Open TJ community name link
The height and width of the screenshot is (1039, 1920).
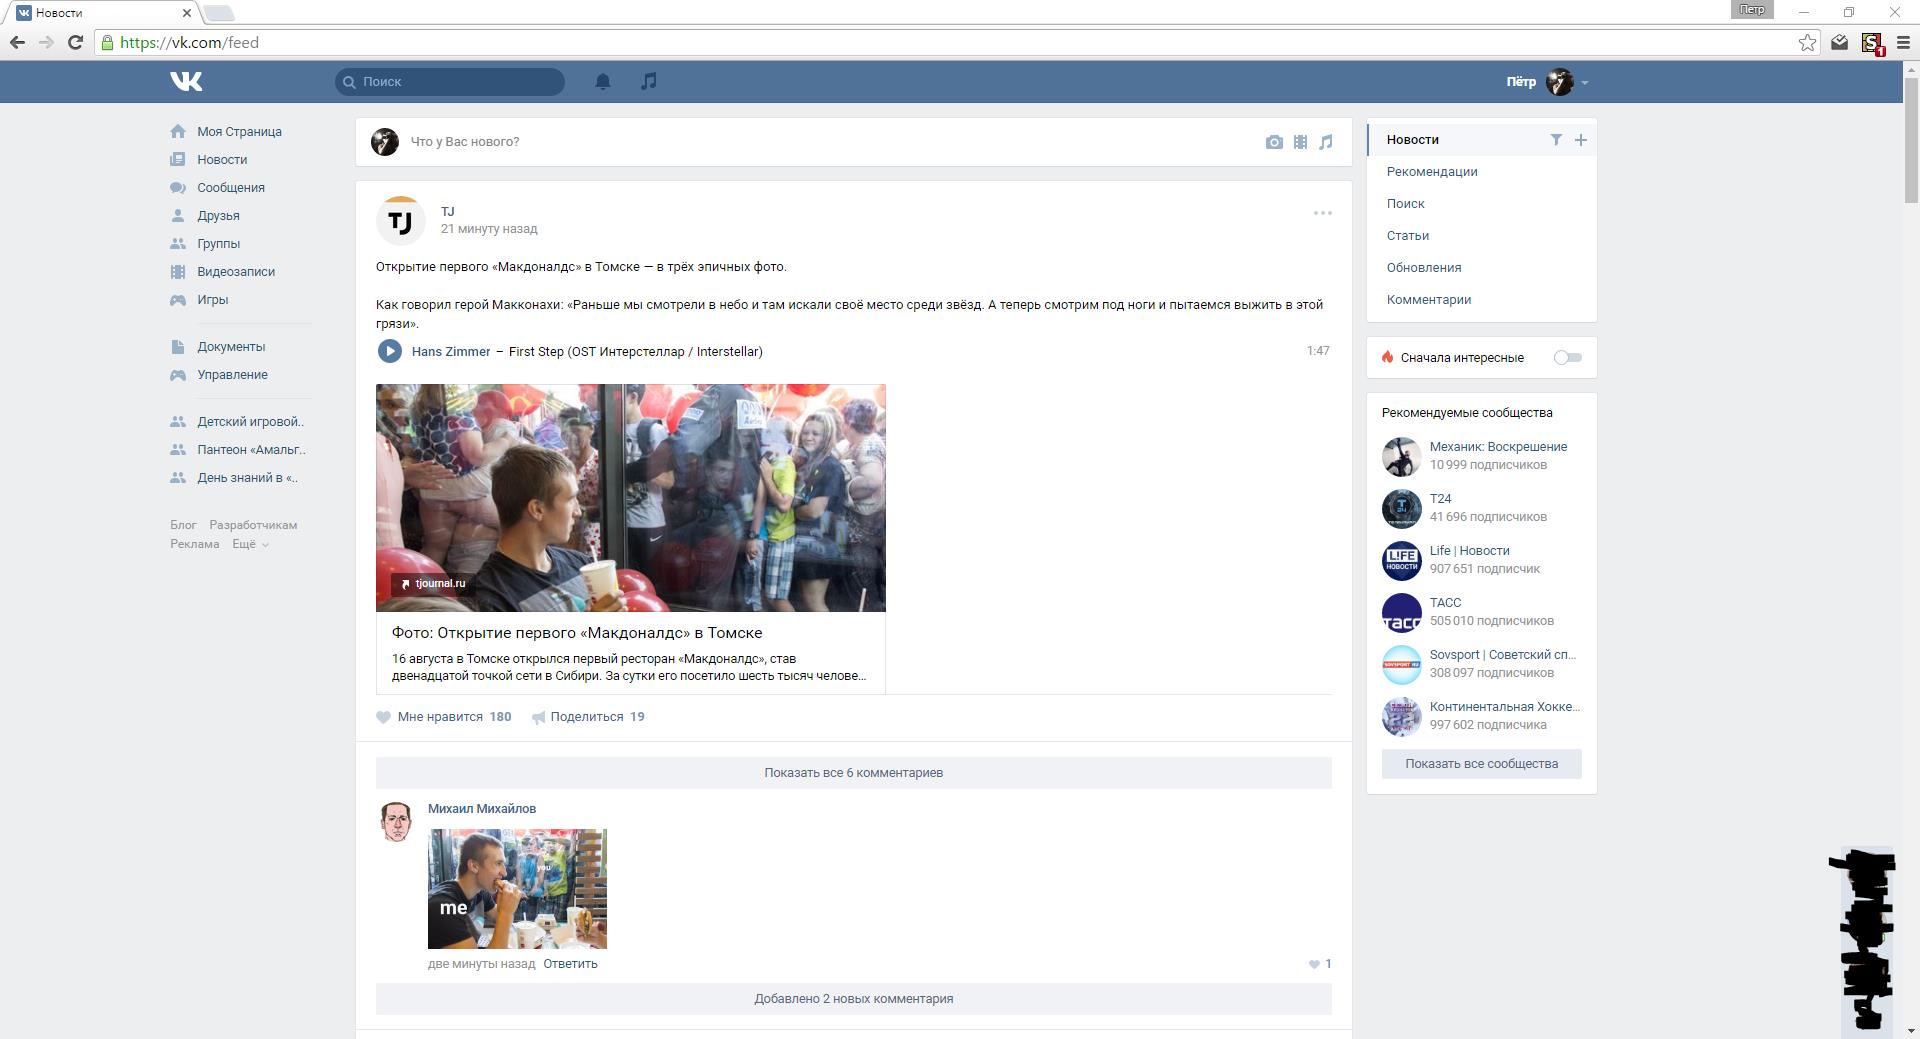click(x=448, y=211)
